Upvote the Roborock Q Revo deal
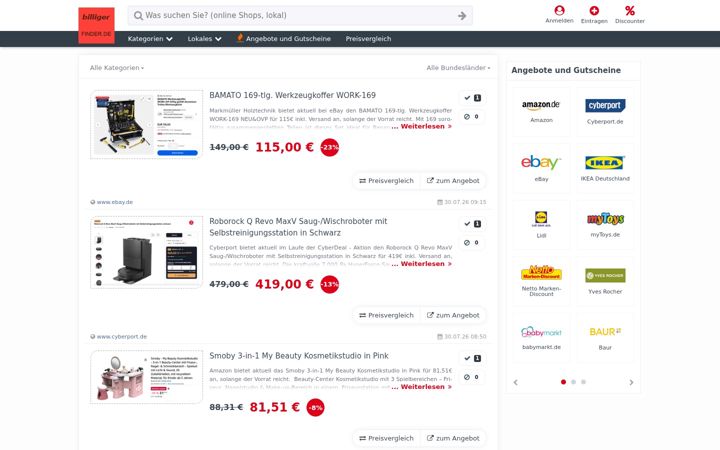 472,224
